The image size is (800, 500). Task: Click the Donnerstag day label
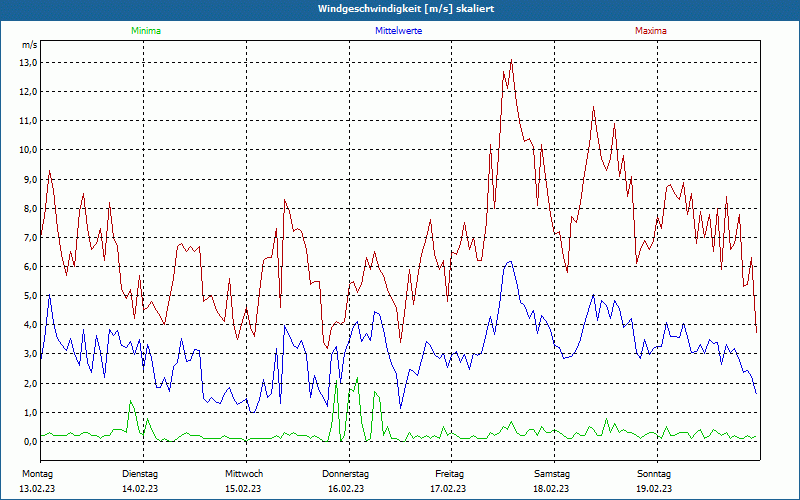click(345, 474)
